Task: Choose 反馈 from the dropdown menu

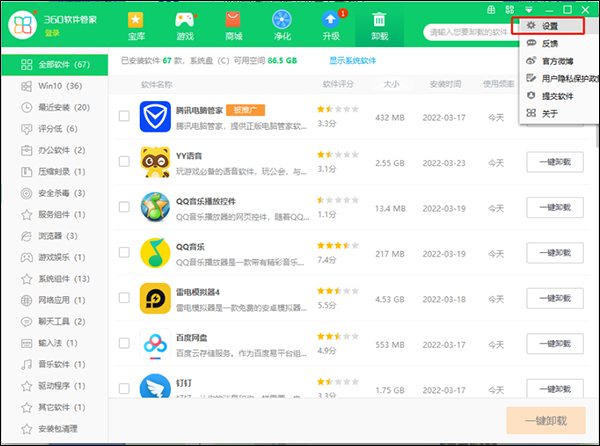Action: pyautogui.click(x=550, y=44)
